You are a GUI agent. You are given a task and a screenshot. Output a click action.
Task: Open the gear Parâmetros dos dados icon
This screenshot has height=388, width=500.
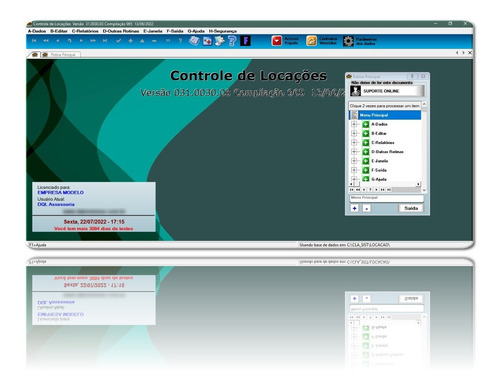pos(348,41)
